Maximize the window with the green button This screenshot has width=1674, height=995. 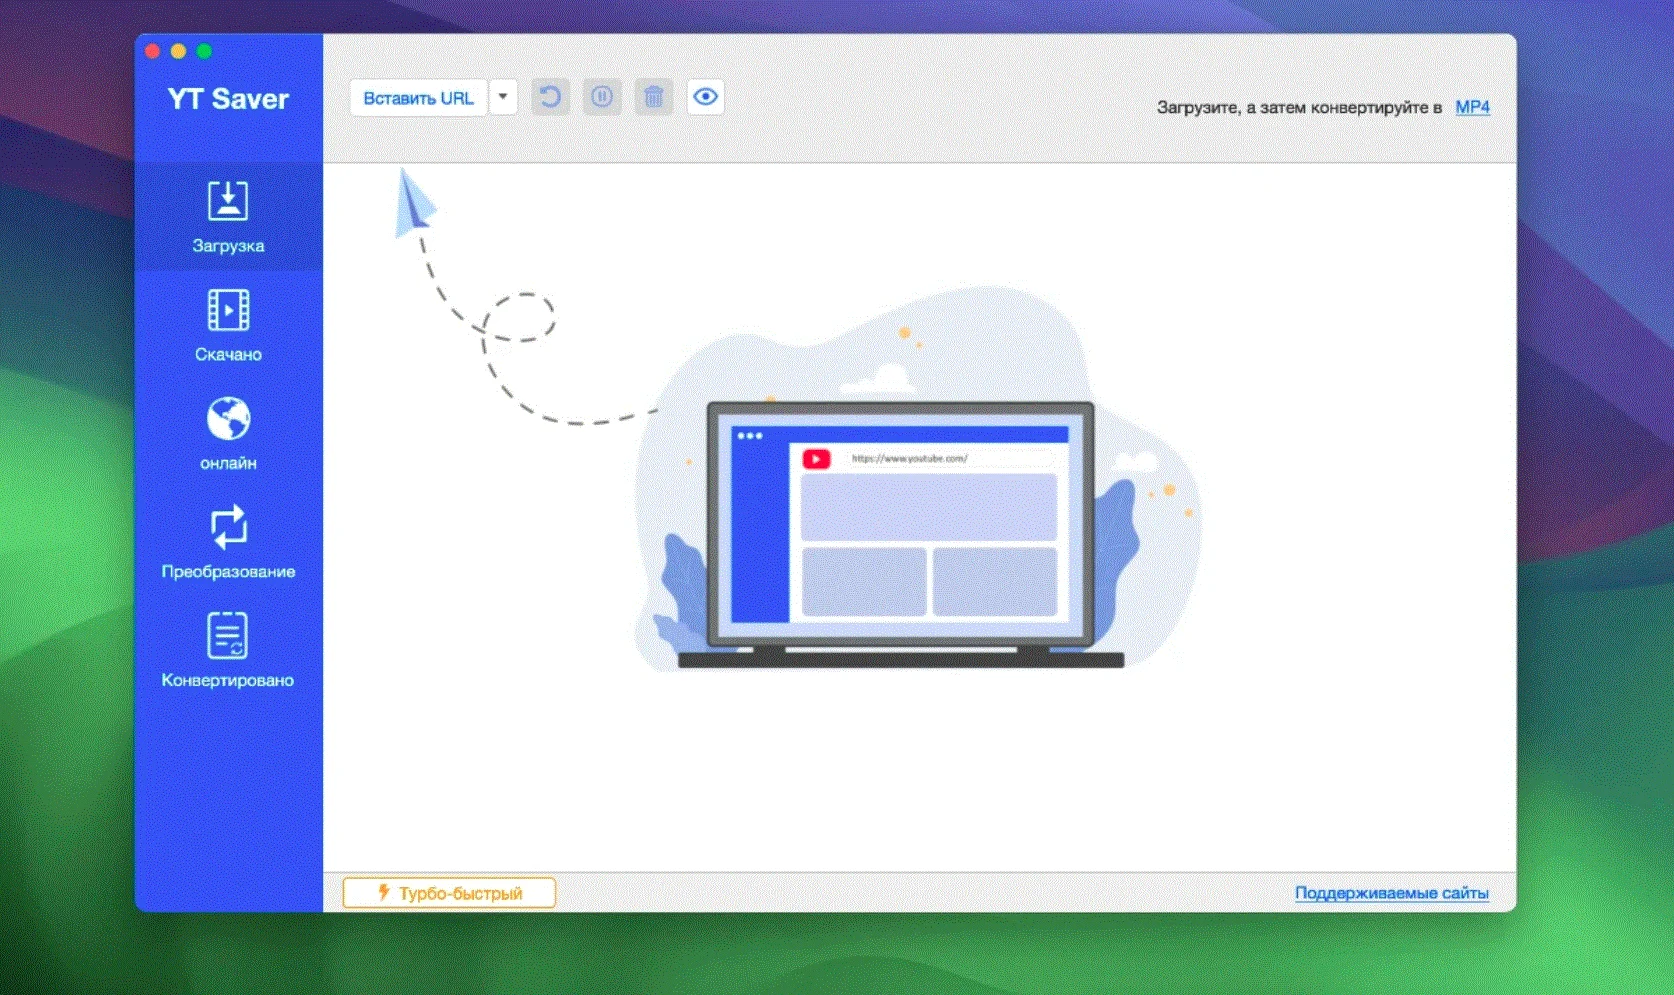pyautogui.click(x=204, y=51)
